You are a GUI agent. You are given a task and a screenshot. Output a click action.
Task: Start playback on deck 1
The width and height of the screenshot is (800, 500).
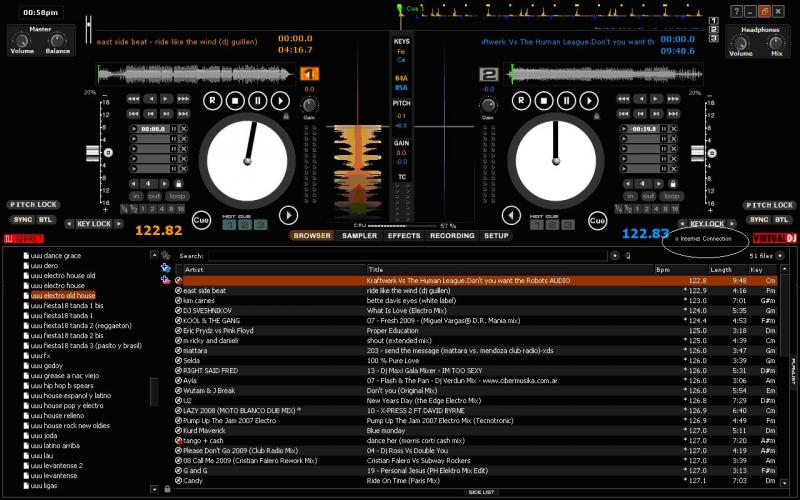(x=280, y=101)
